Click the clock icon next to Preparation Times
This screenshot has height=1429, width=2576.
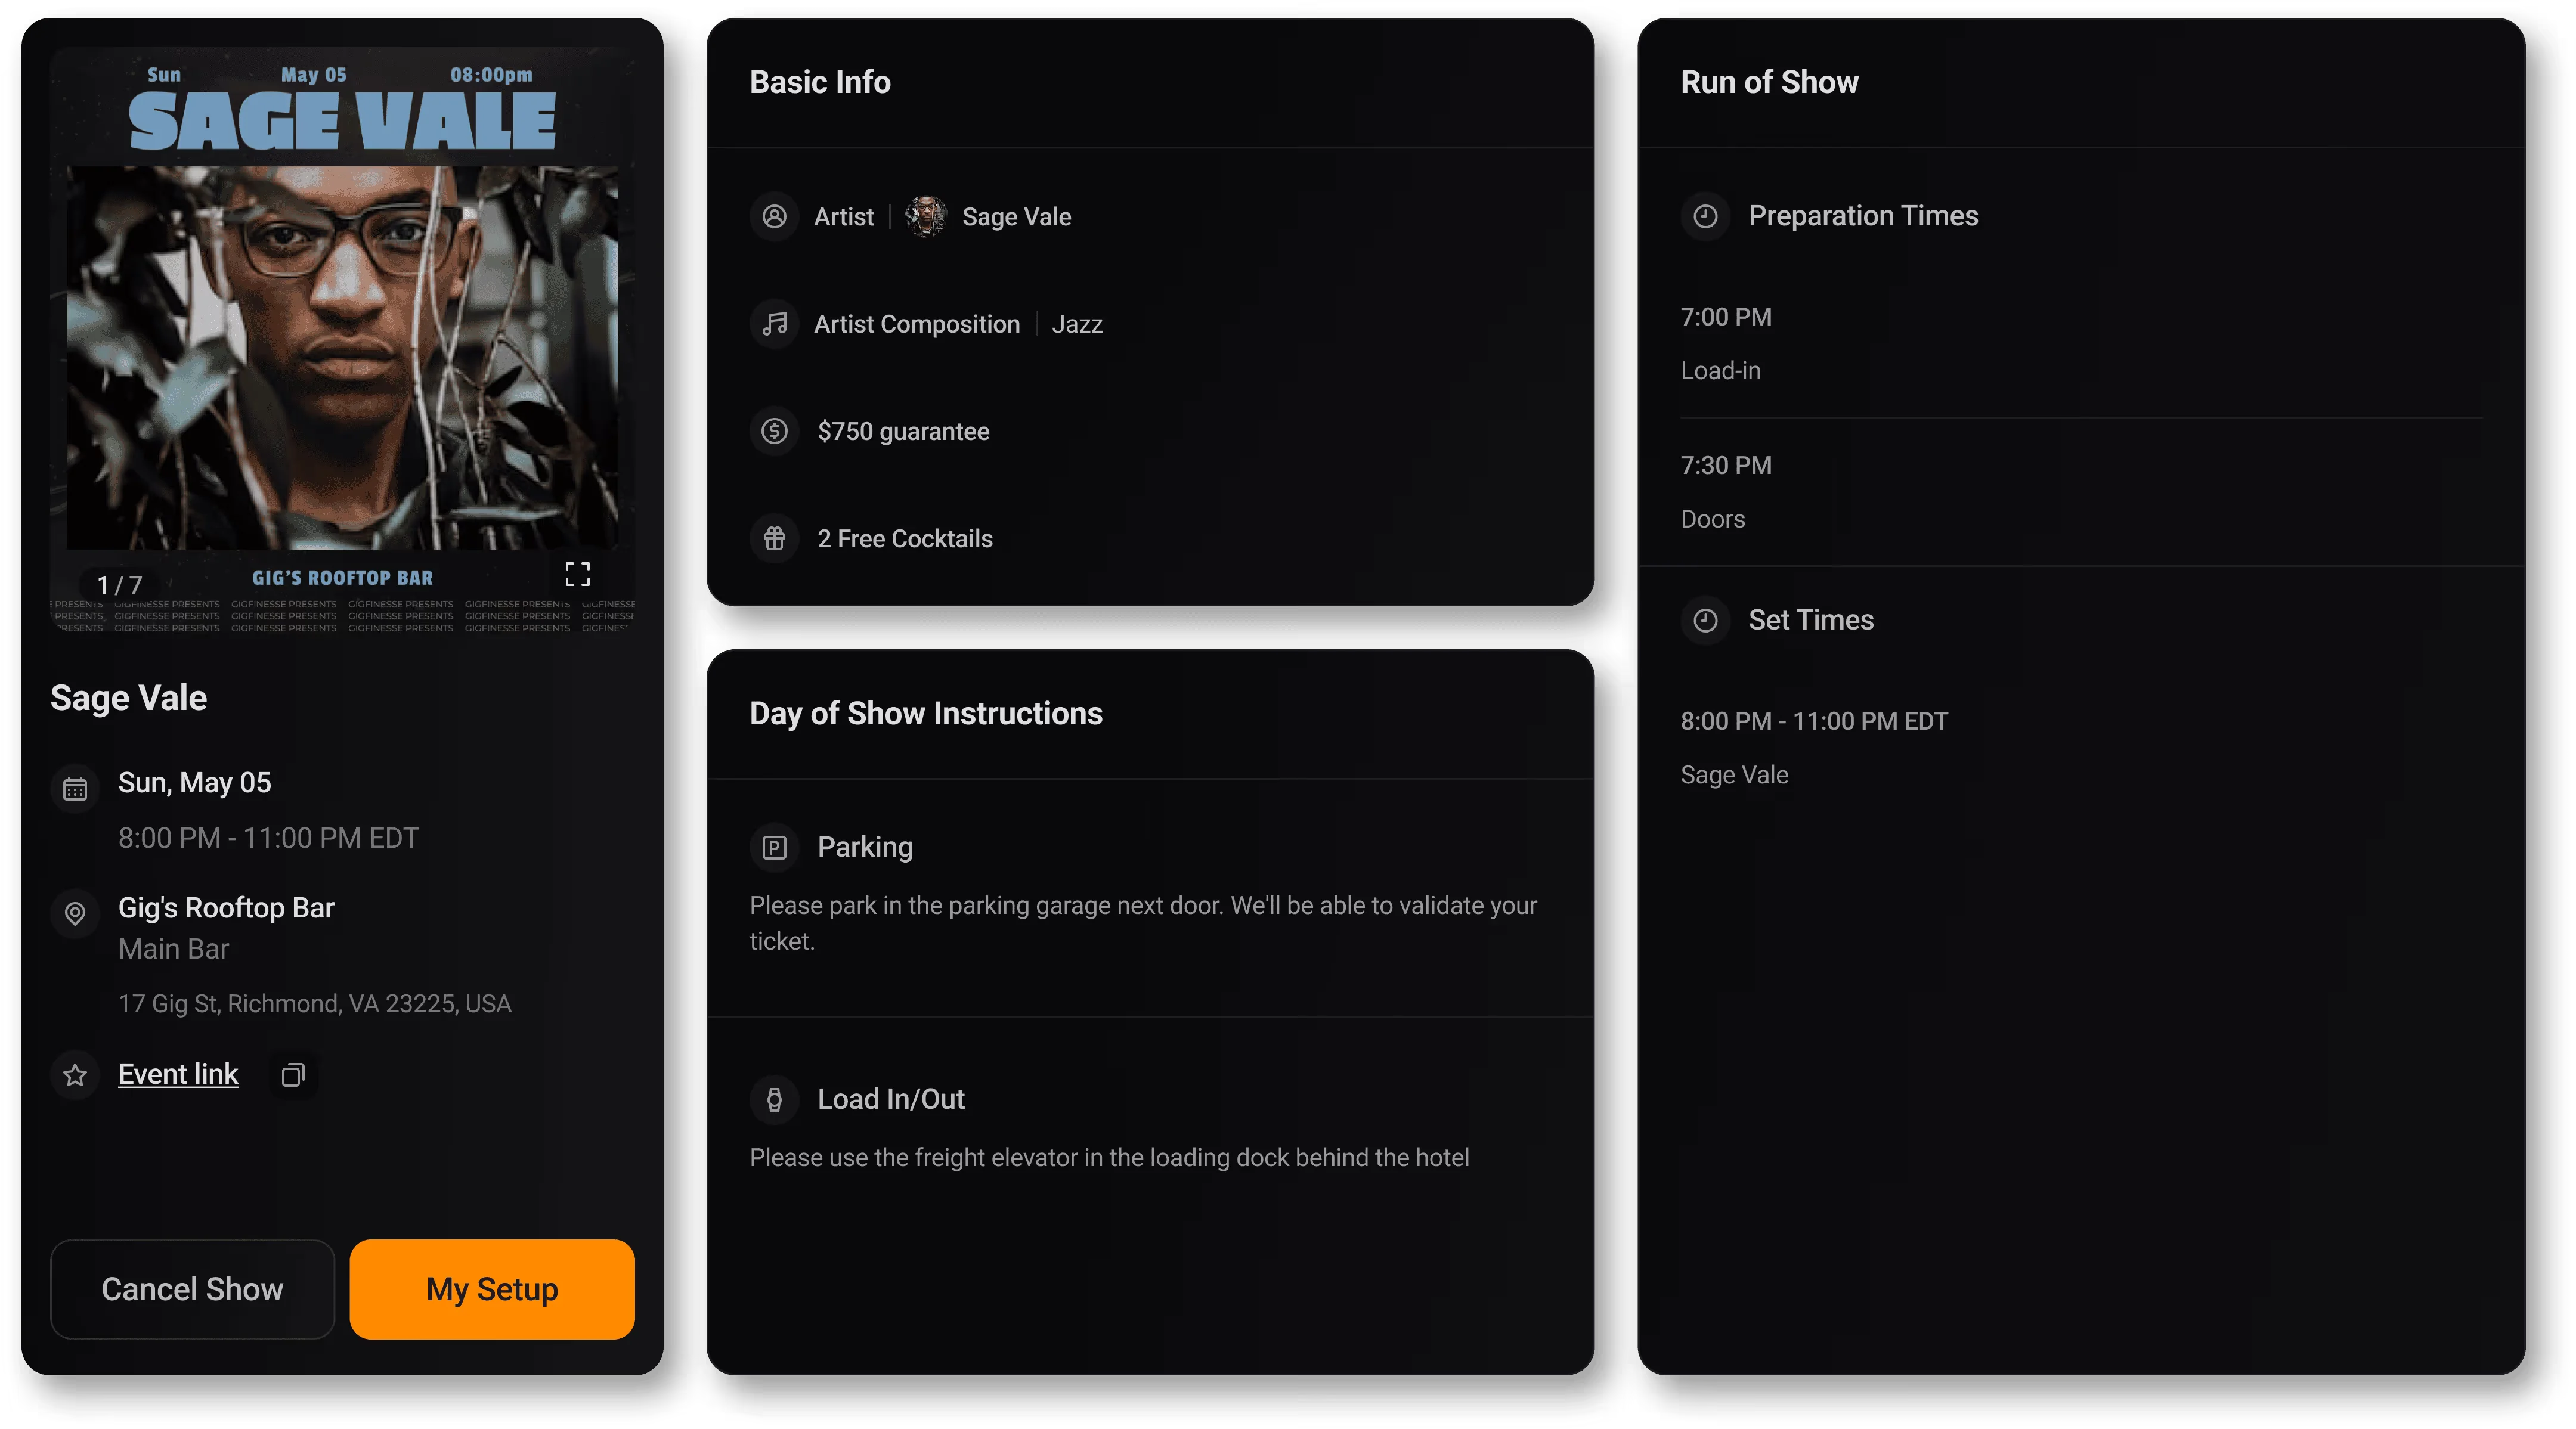click(1705, 216)
